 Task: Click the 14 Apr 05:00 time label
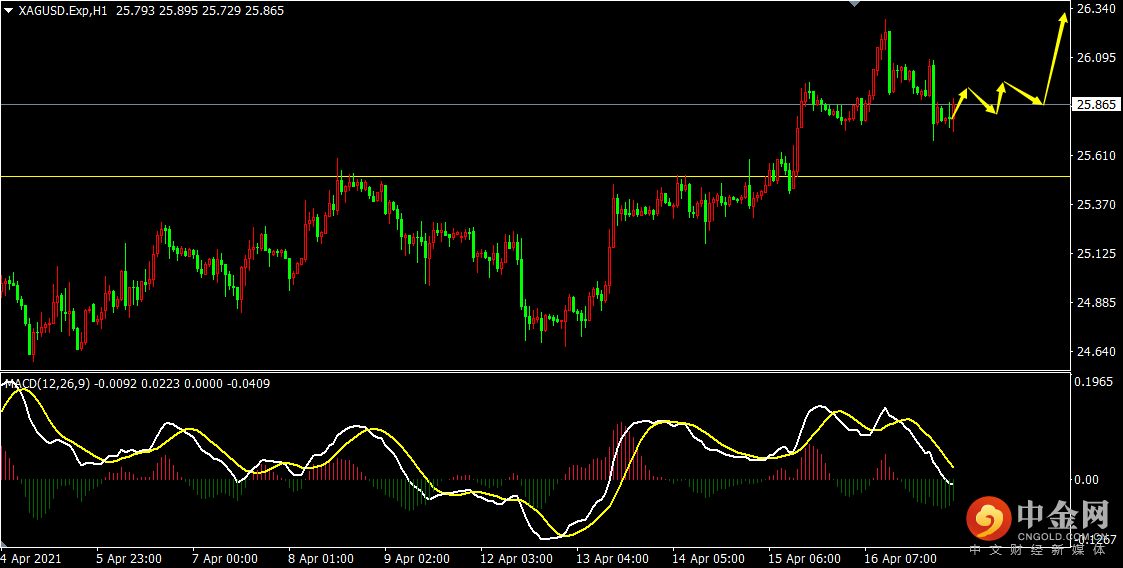click(708, 558)
